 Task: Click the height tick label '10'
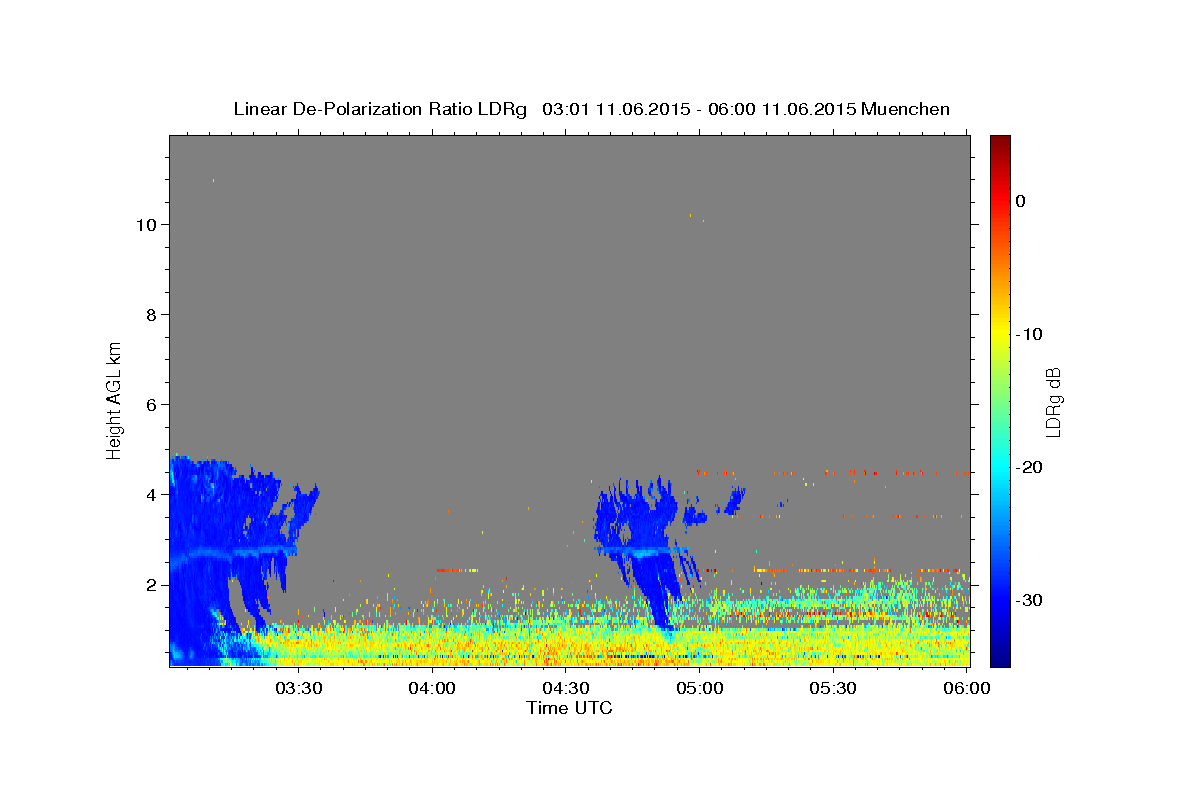pos(145,224)
